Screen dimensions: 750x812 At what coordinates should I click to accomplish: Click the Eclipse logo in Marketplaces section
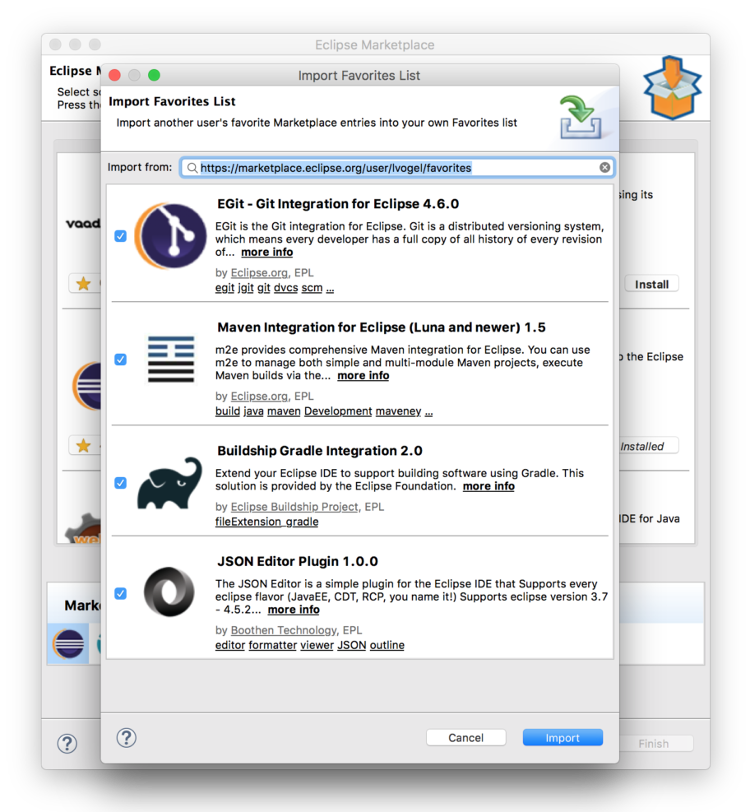(x=68, y=644)
